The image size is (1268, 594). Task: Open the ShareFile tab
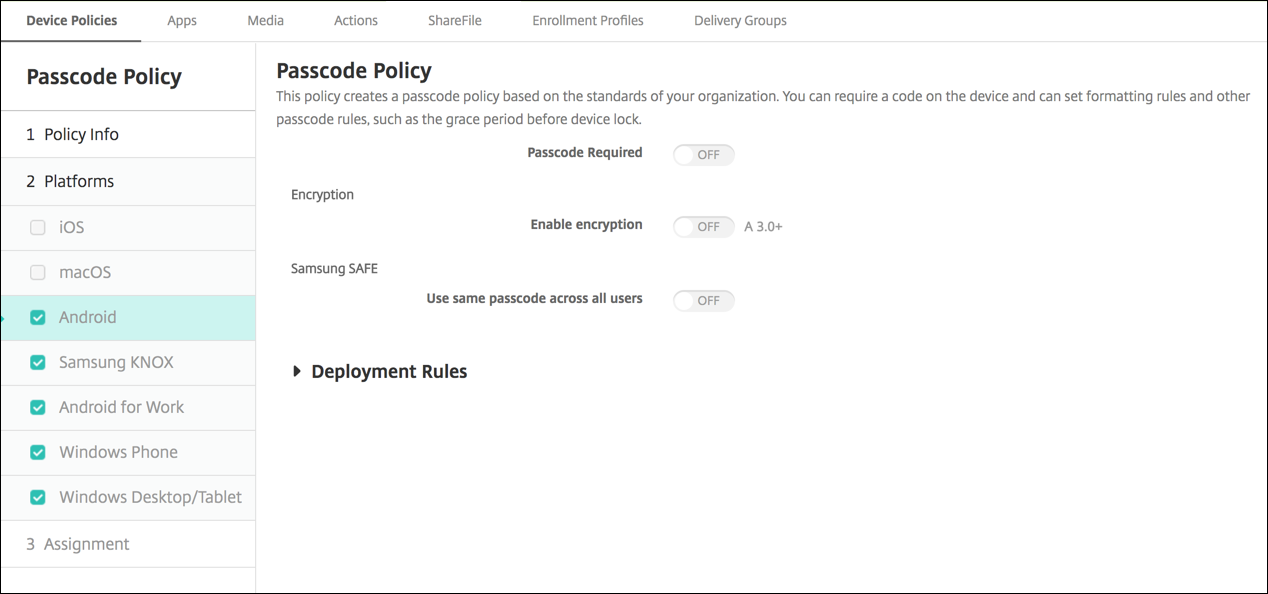[455, 21]
